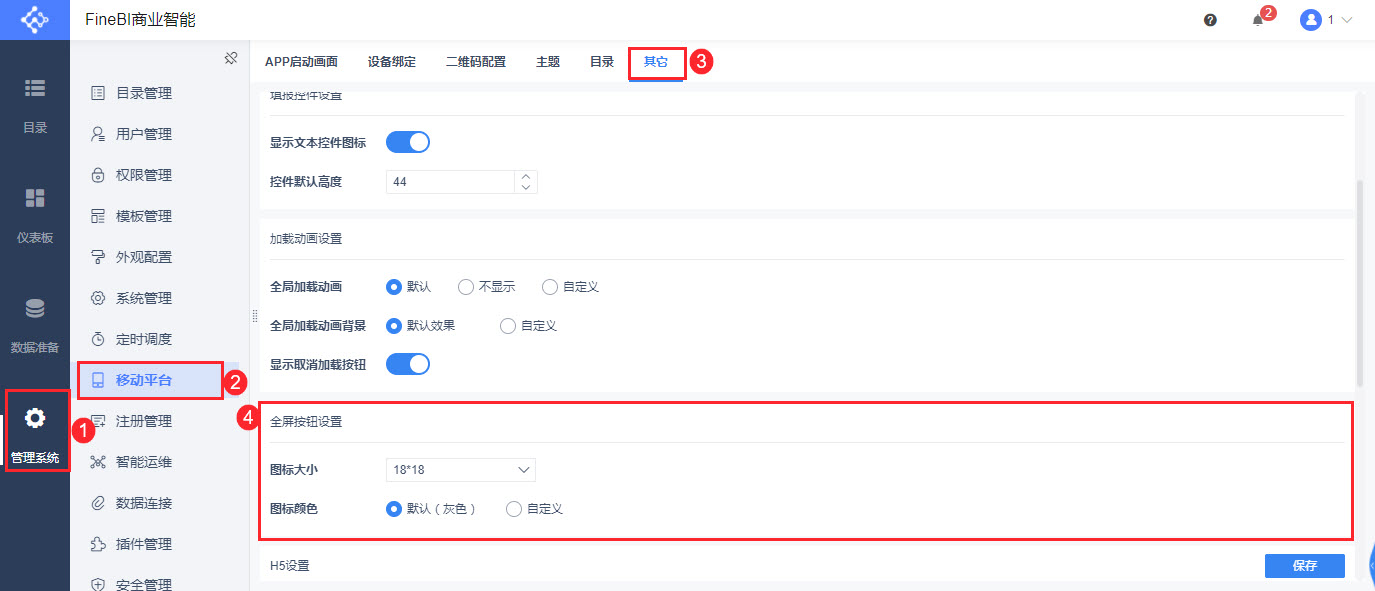The height and width of the screenshot is (591, 1375).
Task: Open 用户管理 in the sidebar menu
Action: (144, 134)
